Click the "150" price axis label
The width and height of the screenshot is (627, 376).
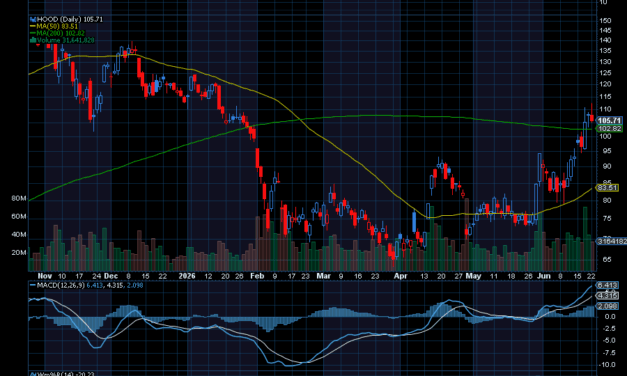[x=605, y=20]
